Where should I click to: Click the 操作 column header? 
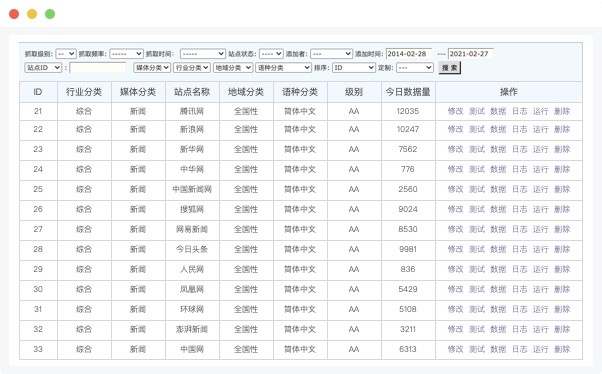click(x=509, y=92)
